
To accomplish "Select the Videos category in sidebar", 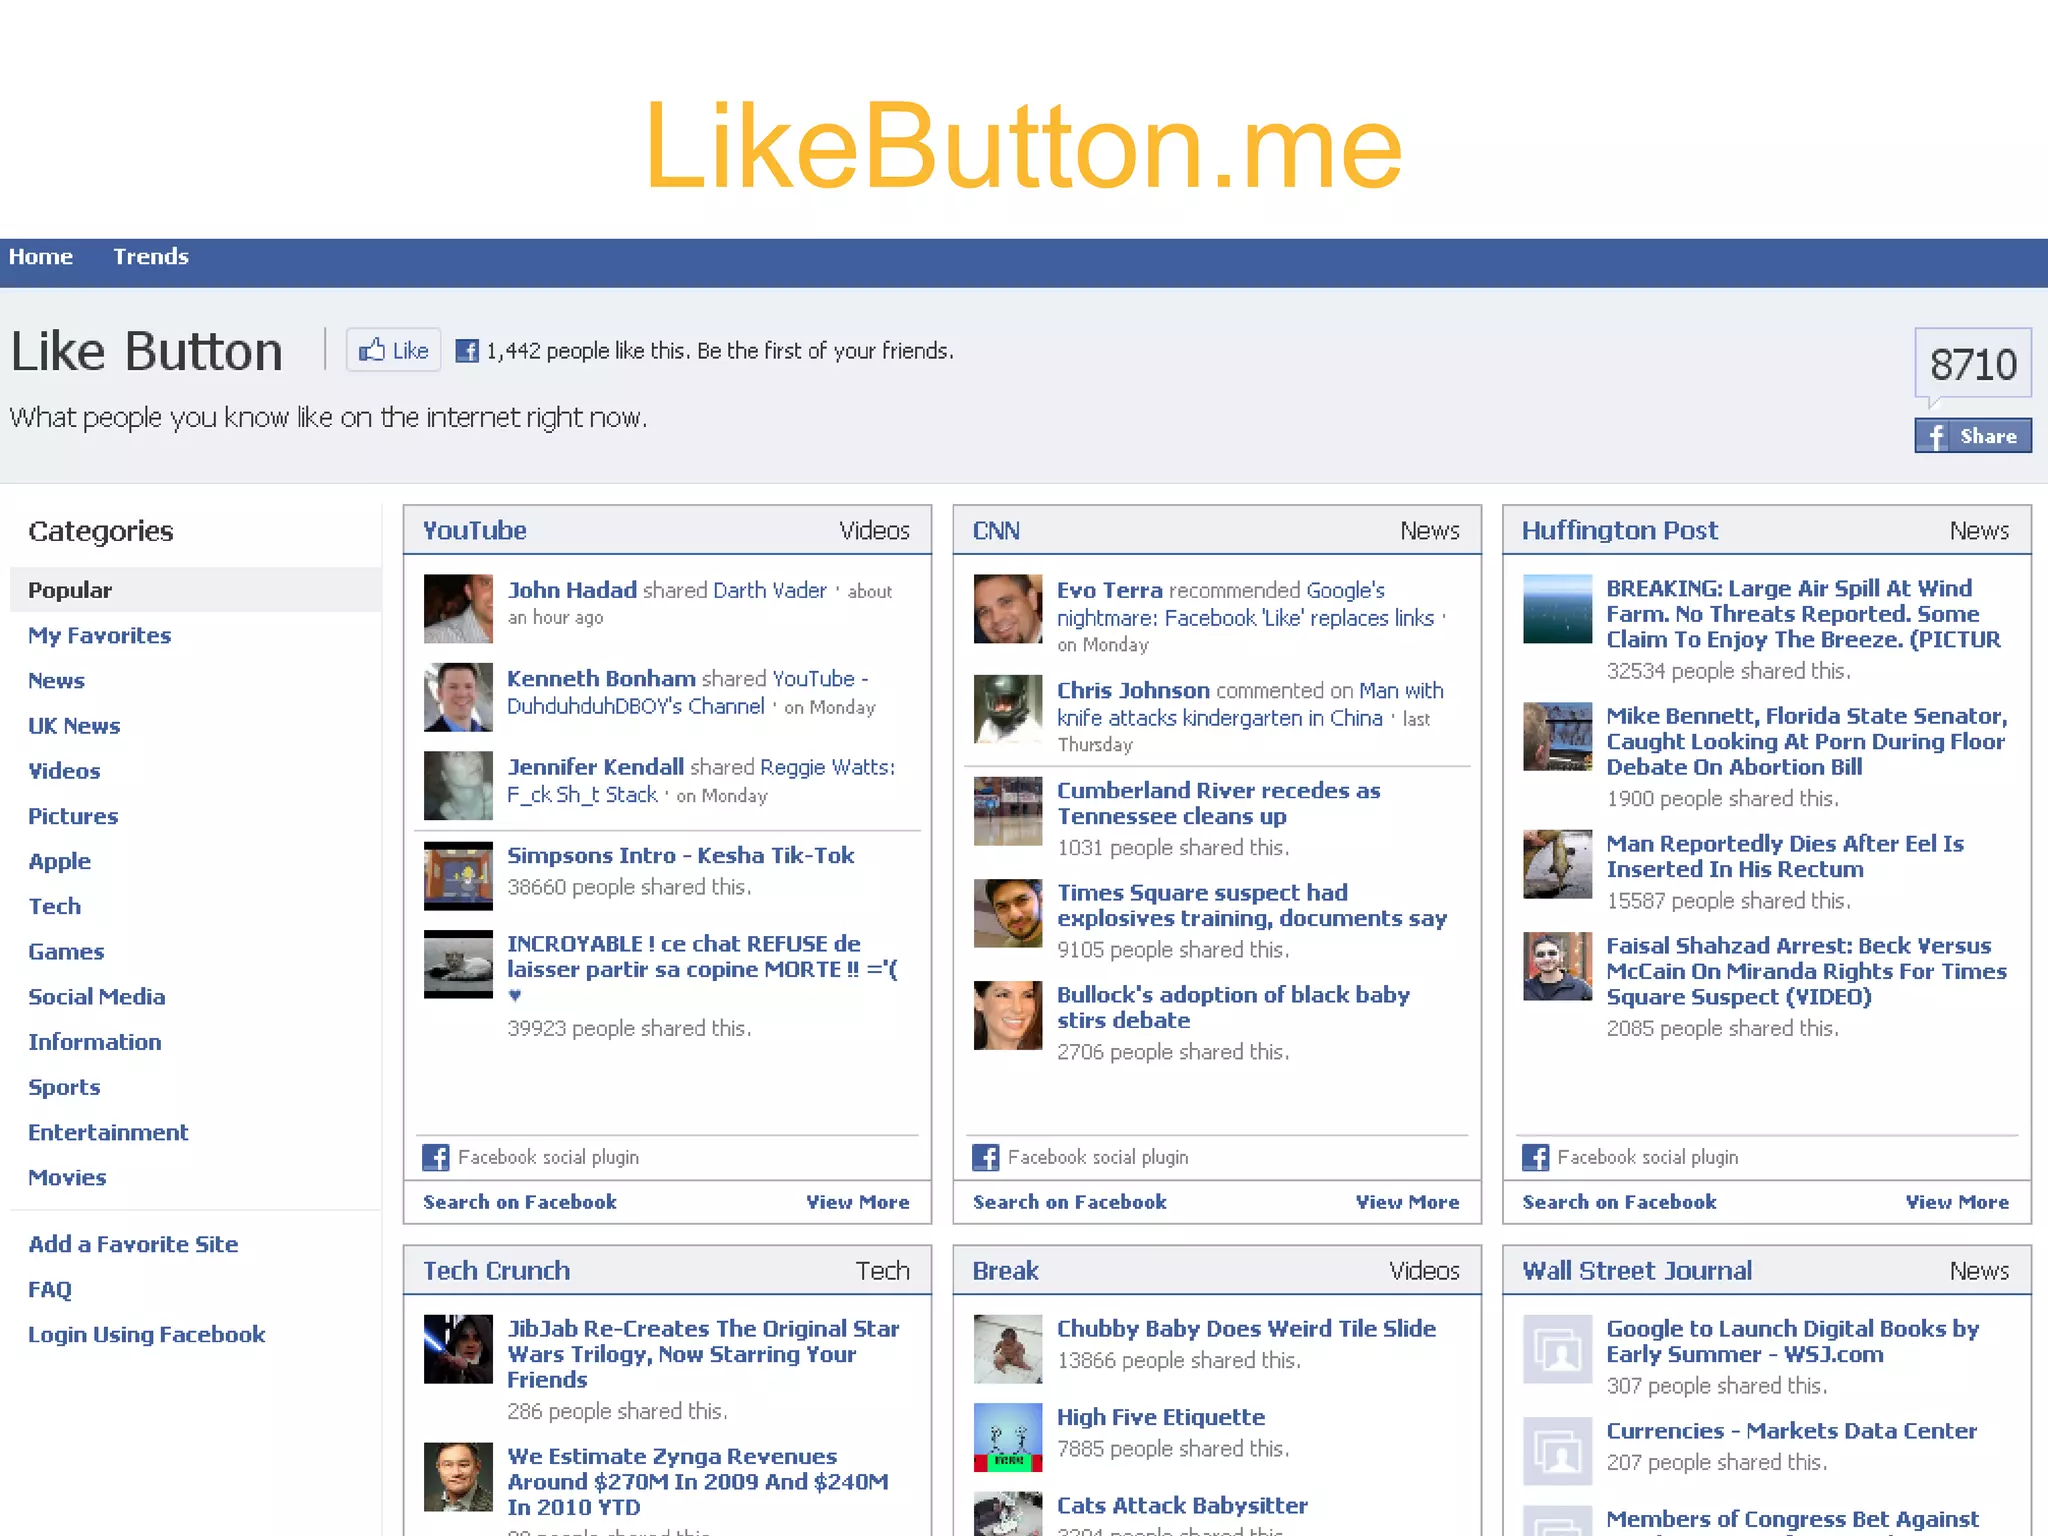I will [64, 771].
